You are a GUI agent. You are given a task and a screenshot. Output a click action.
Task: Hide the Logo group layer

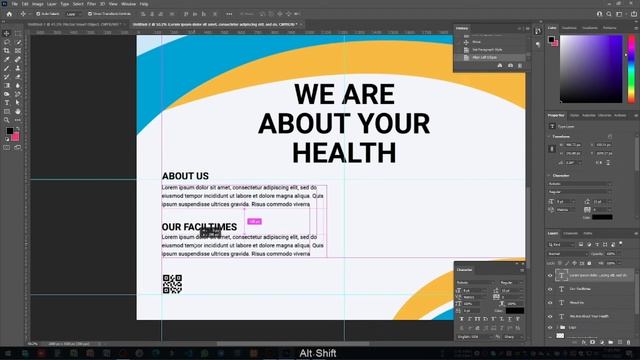click(550, 327)
